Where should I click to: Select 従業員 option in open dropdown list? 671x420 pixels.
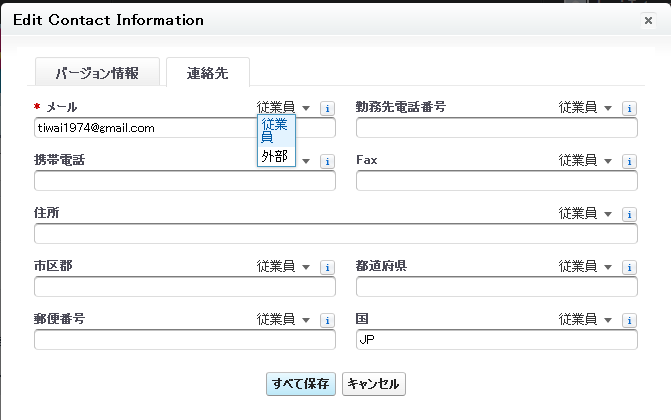(276, 131)
